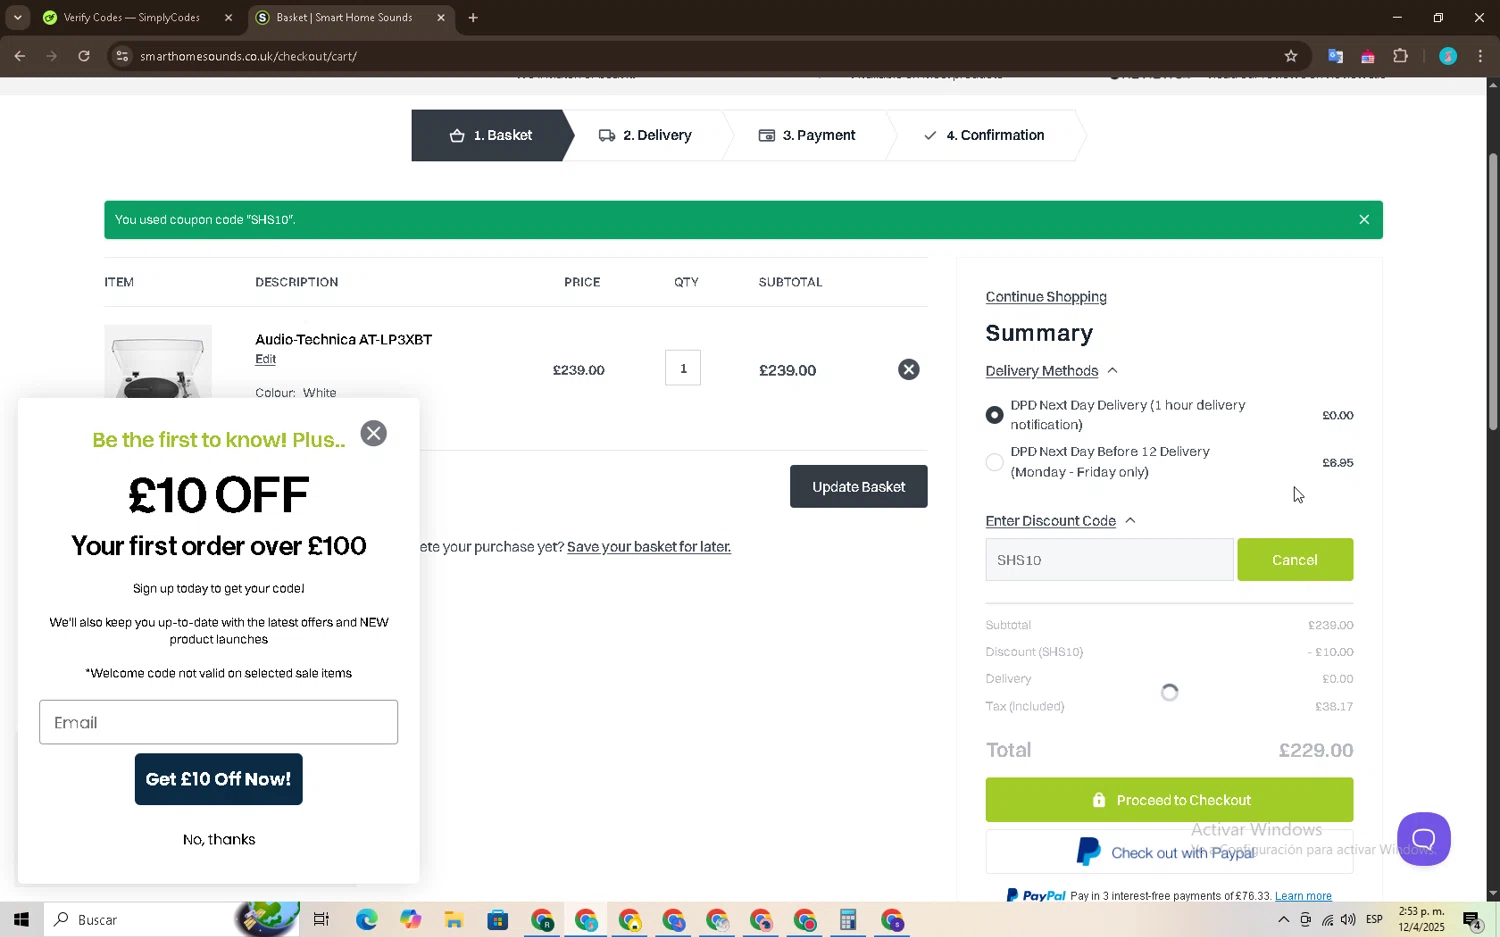The width and height of the screenshot is (1500, 937).
Task: Open Copilot icon on taskbar
Action: (x=410, y=920)
